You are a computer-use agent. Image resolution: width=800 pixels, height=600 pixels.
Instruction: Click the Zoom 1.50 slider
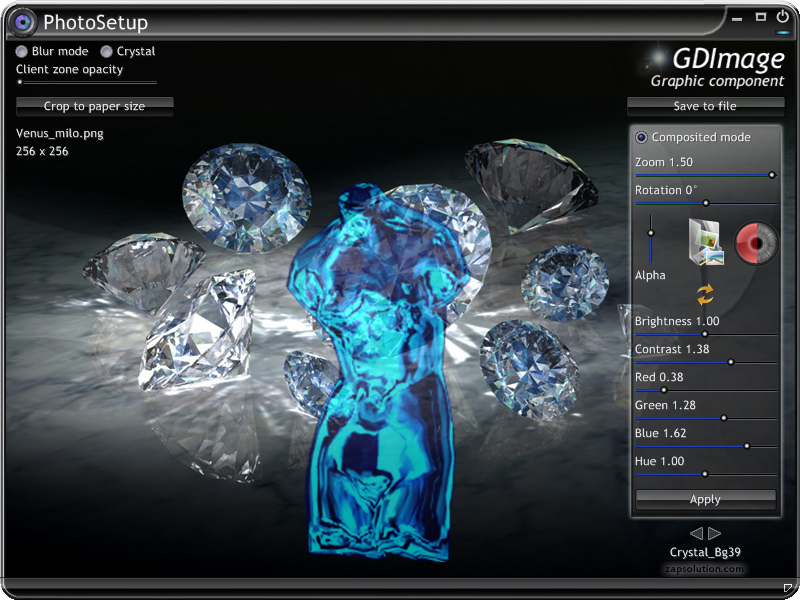tap(706, 175)
